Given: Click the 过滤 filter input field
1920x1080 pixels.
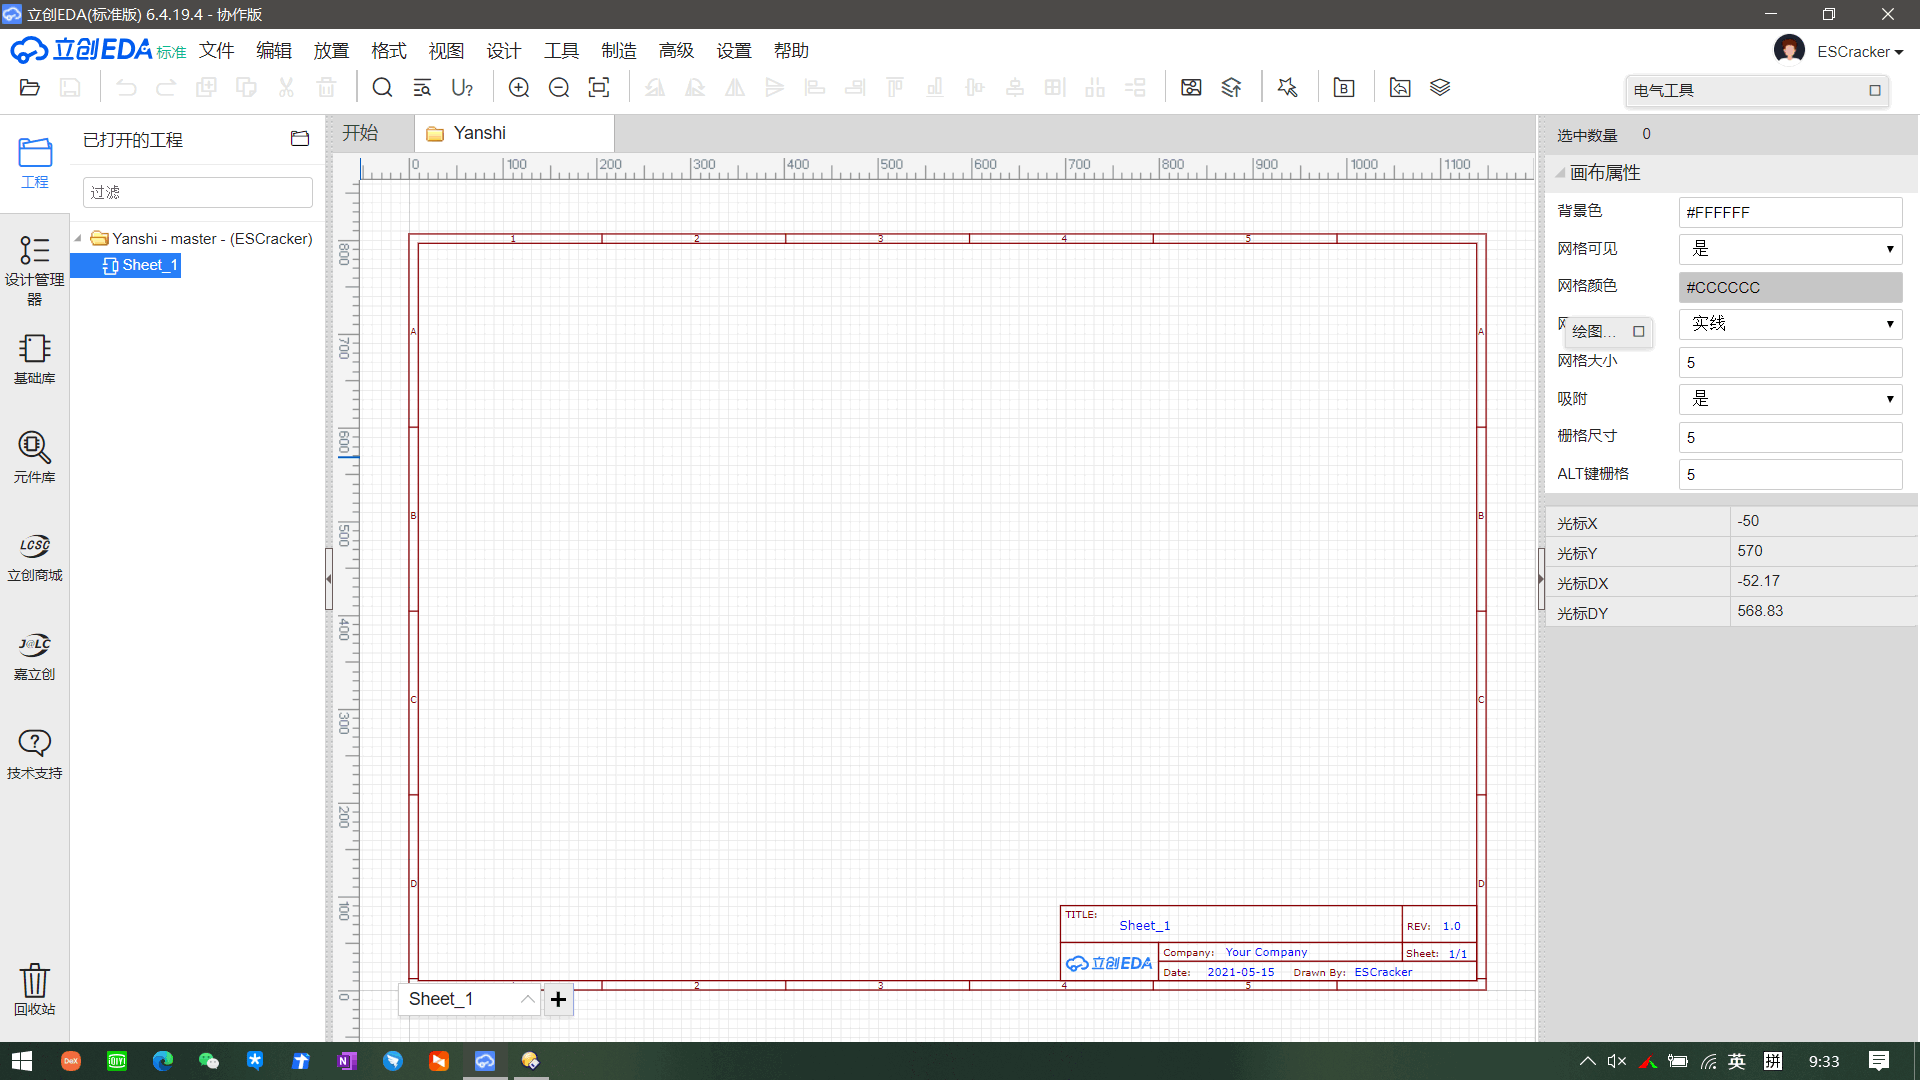Looking at the screenshot, I should tap(198, 192).
